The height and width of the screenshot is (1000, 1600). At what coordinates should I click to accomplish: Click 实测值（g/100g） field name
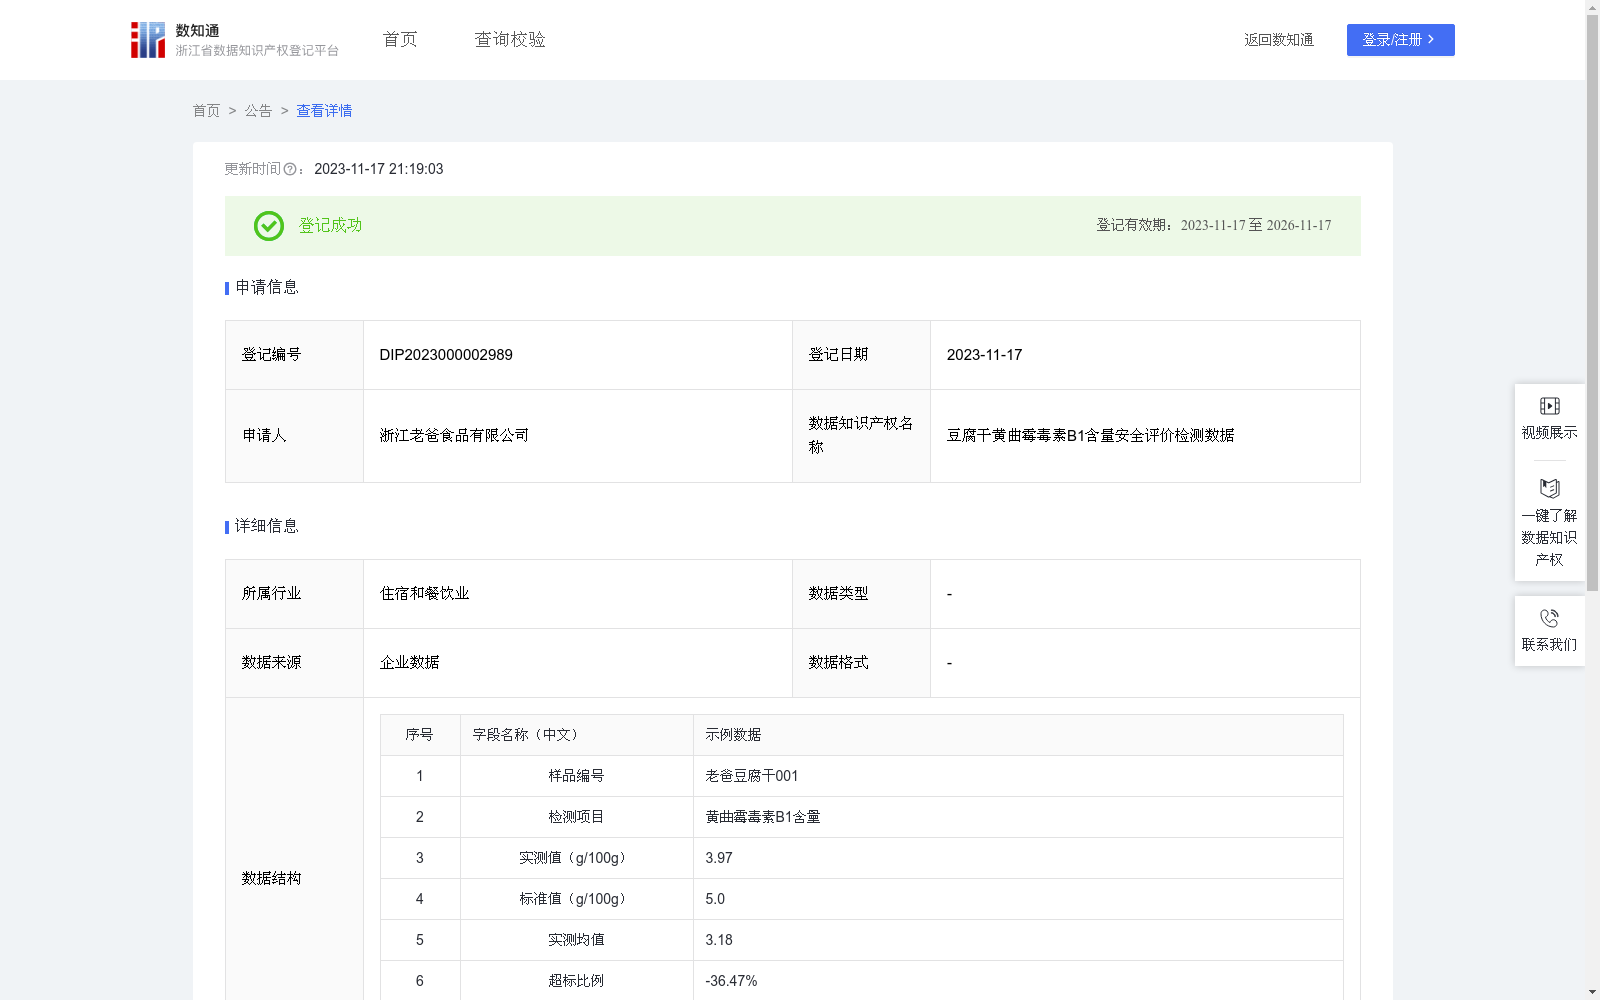[x=576, y=858]
